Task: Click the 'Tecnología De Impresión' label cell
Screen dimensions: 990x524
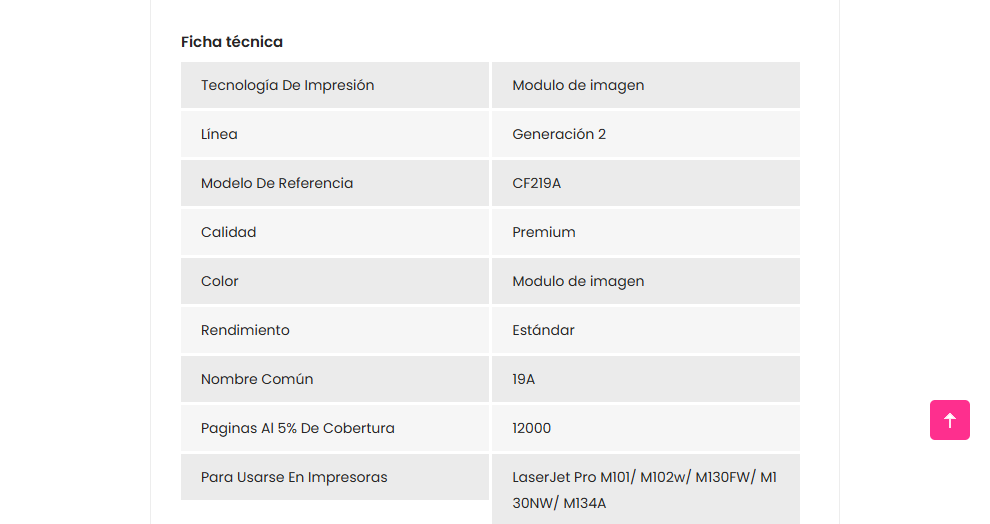Action: (335, 85)
